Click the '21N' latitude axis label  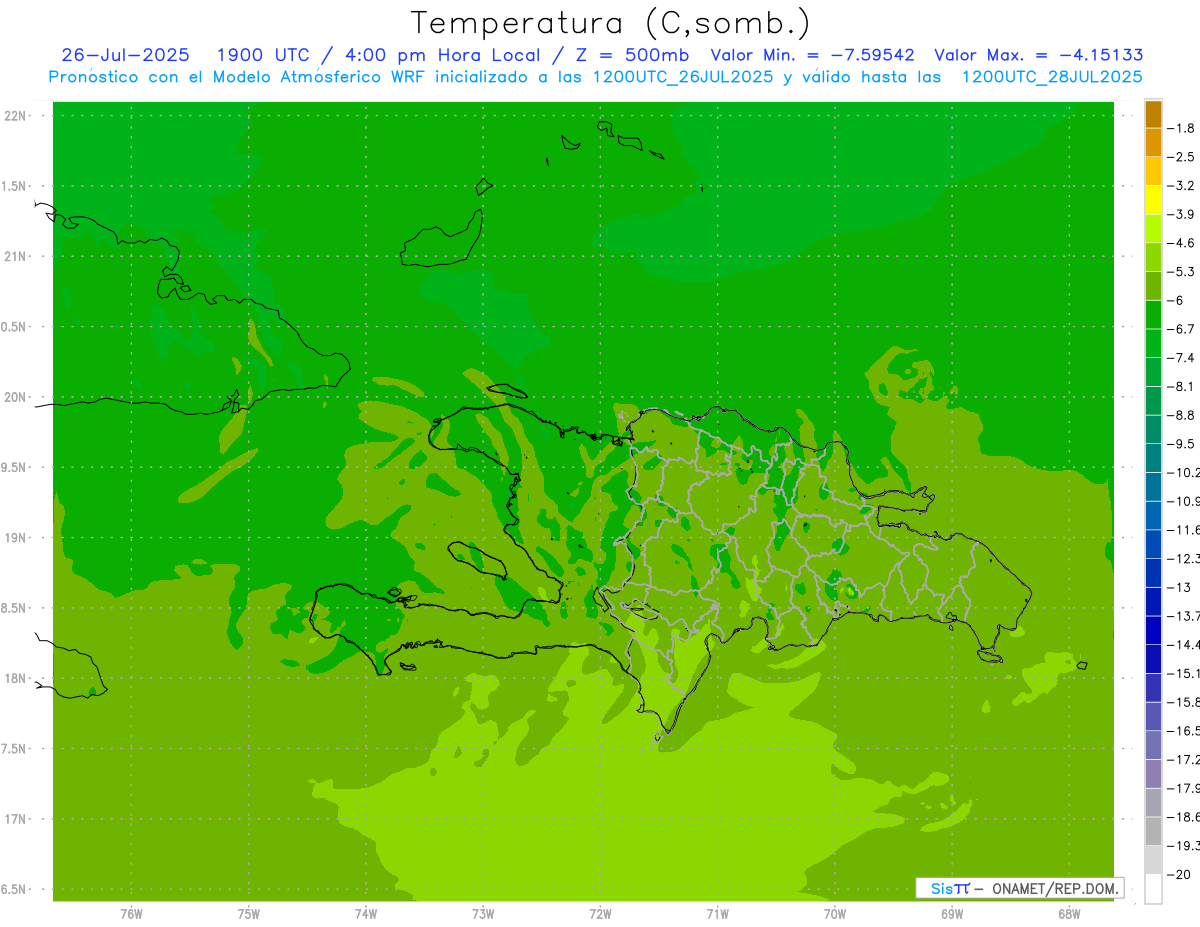tap(16, 256)
